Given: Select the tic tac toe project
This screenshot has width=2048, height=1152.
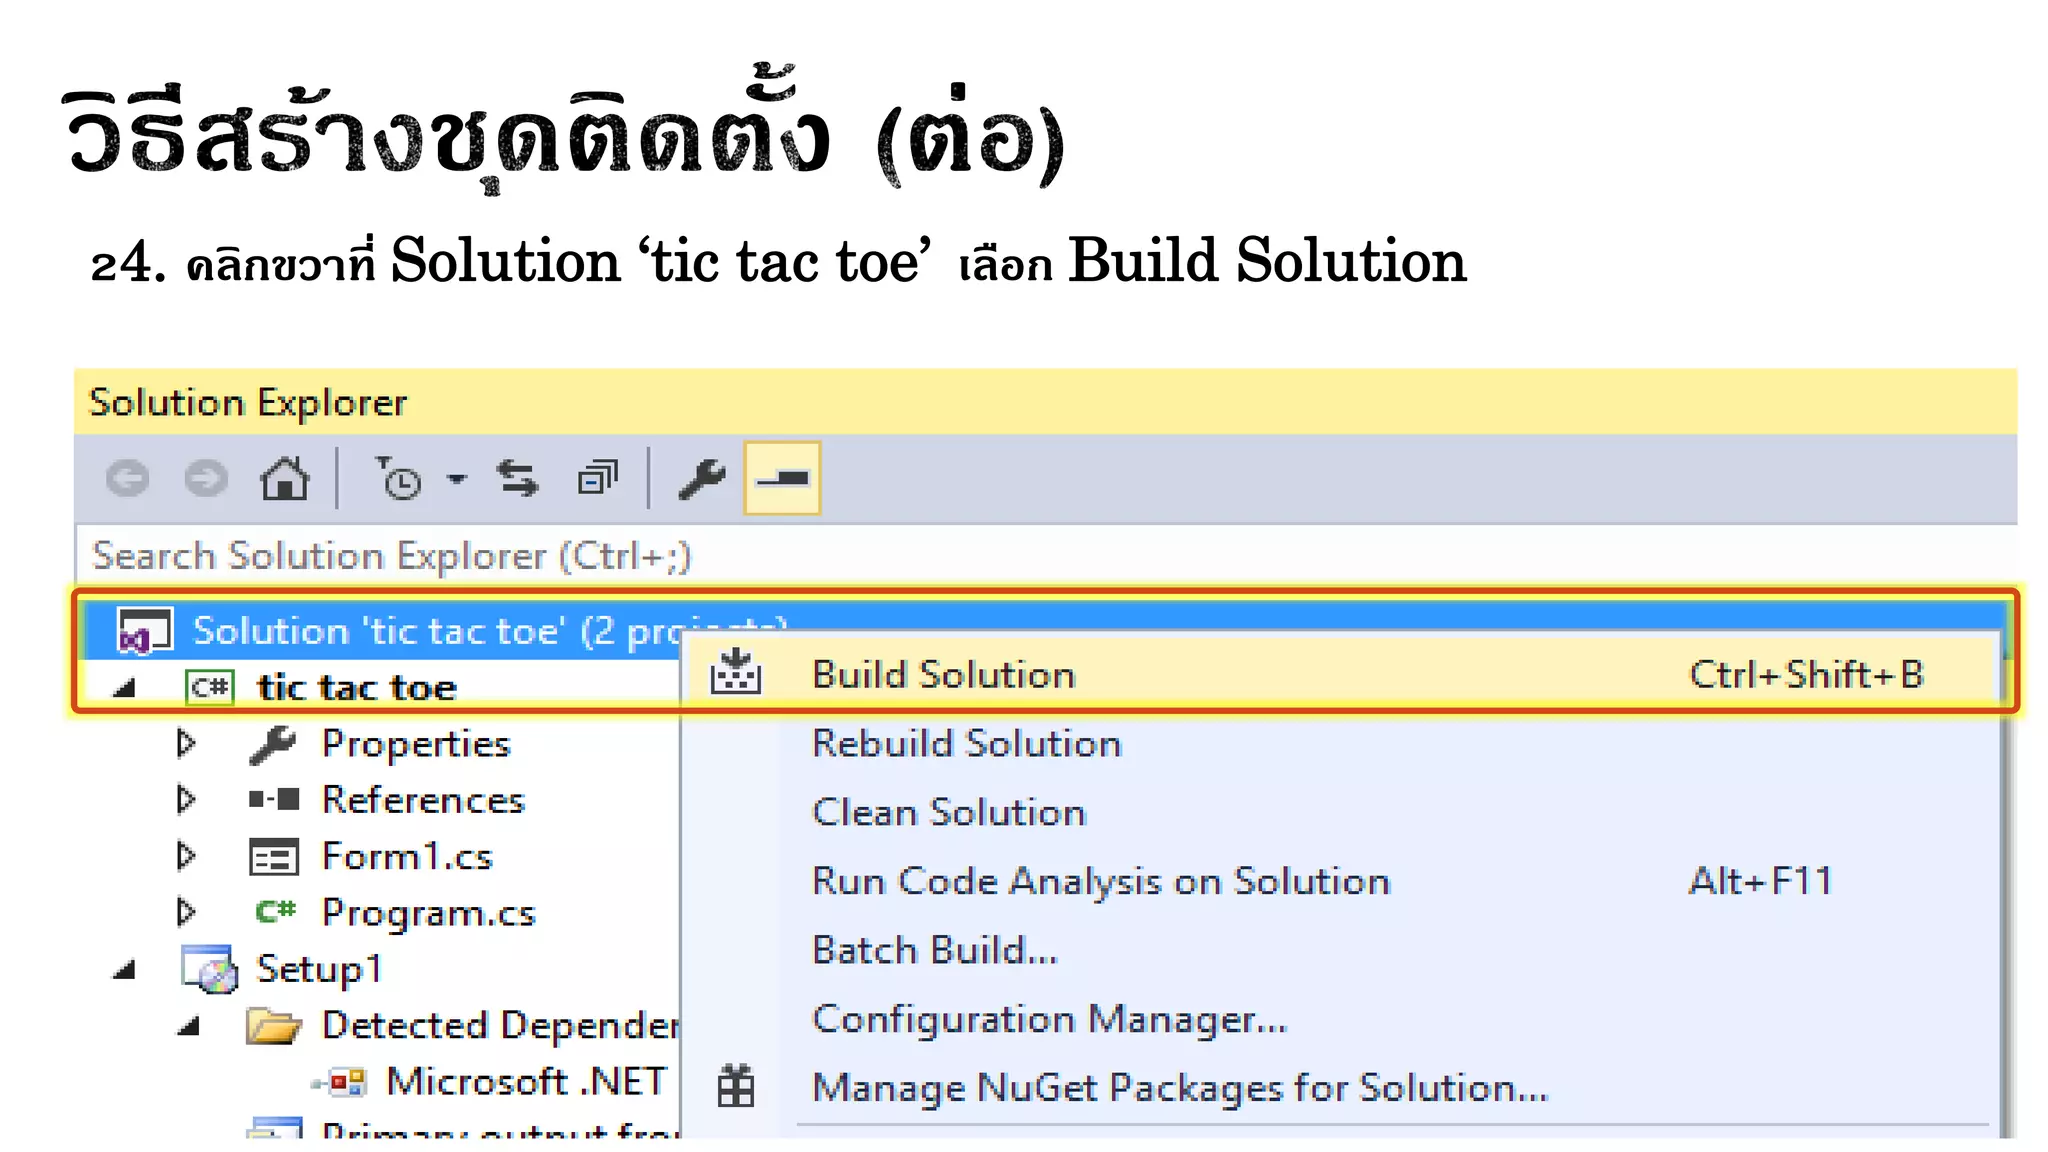Looking at the screenshot, I should click(357, 688).
